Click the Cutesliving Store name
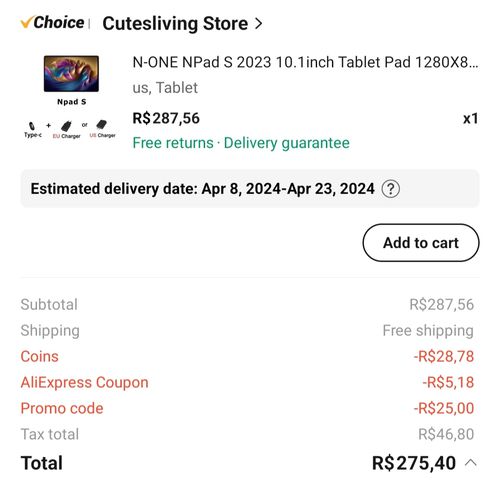The height and width of the screenshot is (493, 500). 175,24
